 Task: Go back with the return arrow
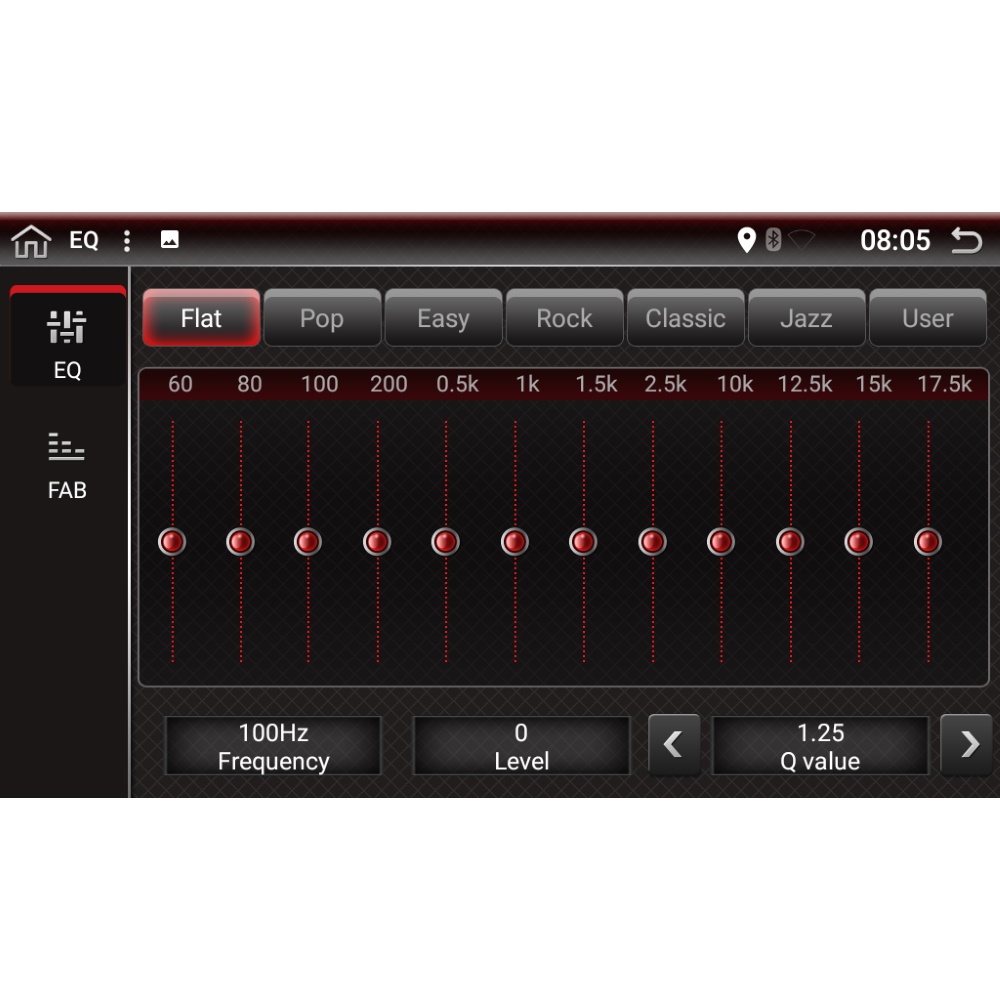[x=966, y=240]
